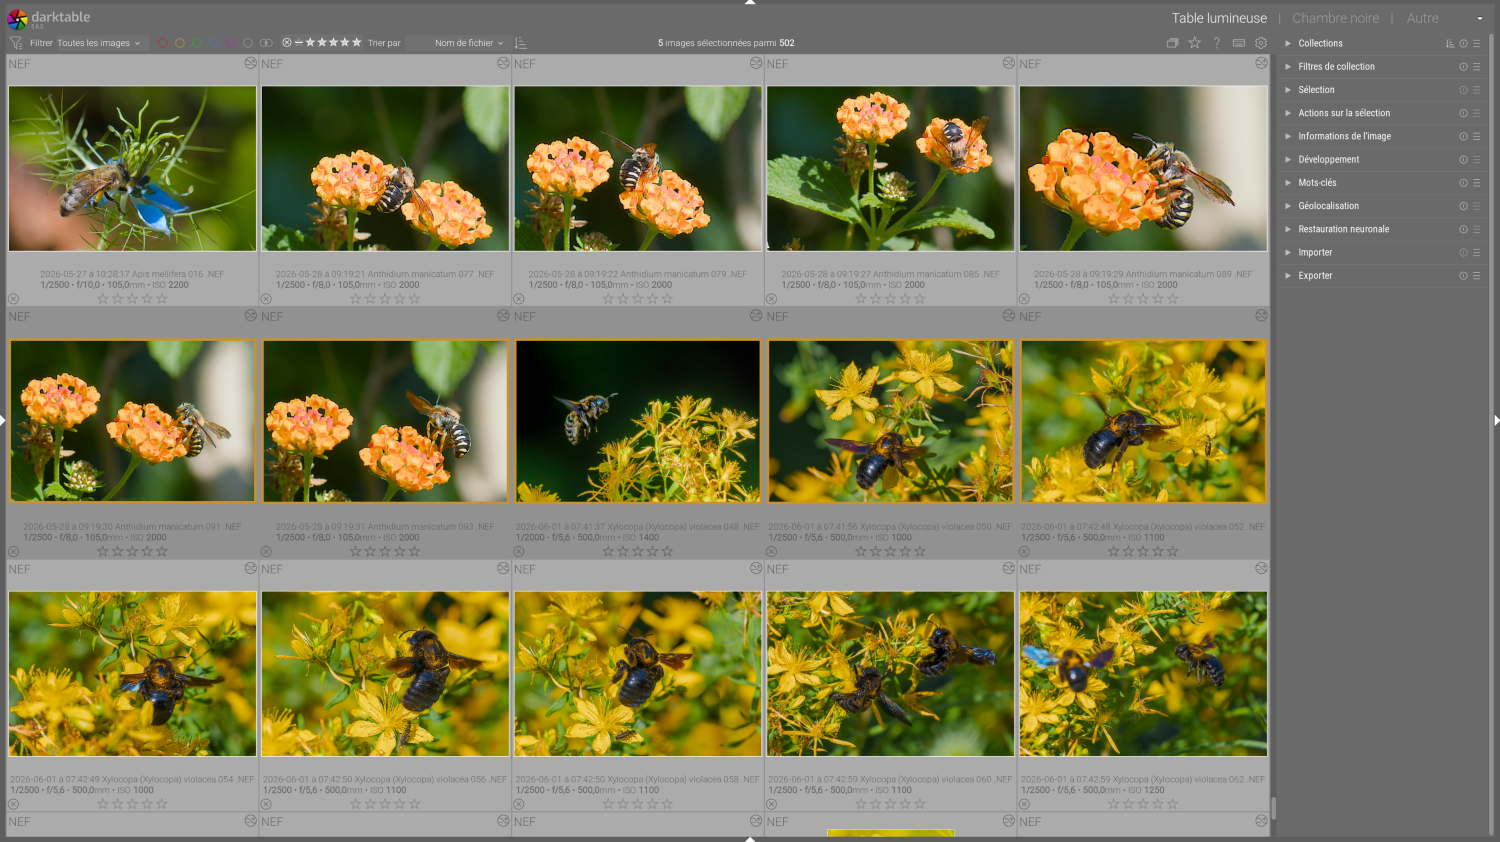
Task: Switch to the Table lumineuse view
Action: click(x=1219, y=18)
